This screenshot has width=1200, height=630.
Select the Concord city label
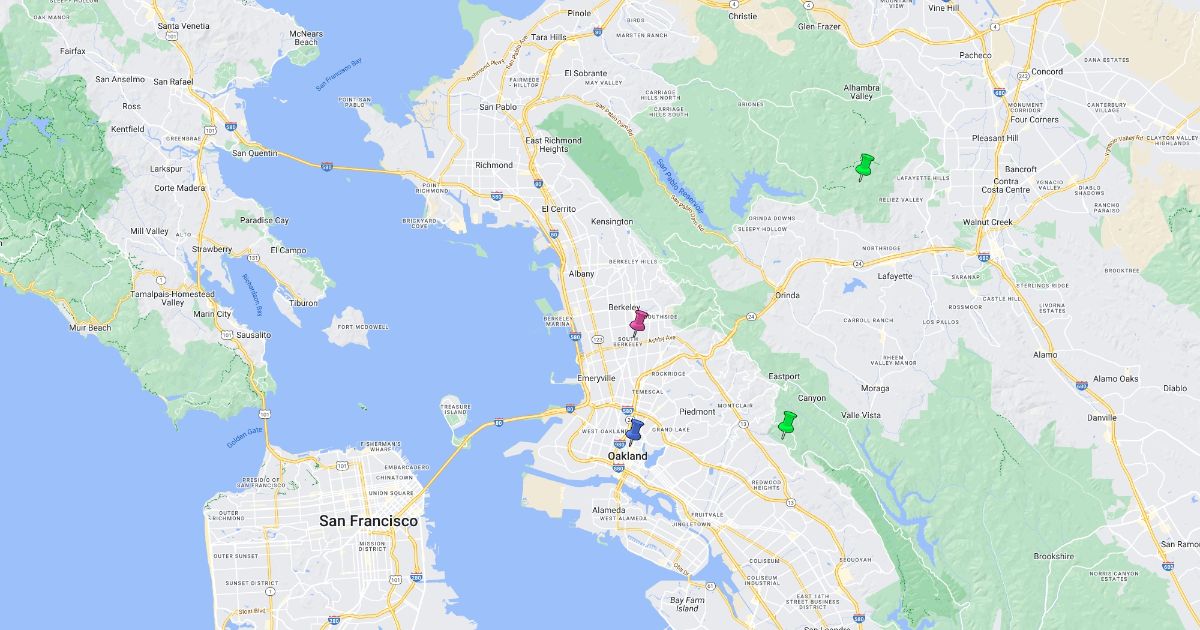tap(1047, 72)
